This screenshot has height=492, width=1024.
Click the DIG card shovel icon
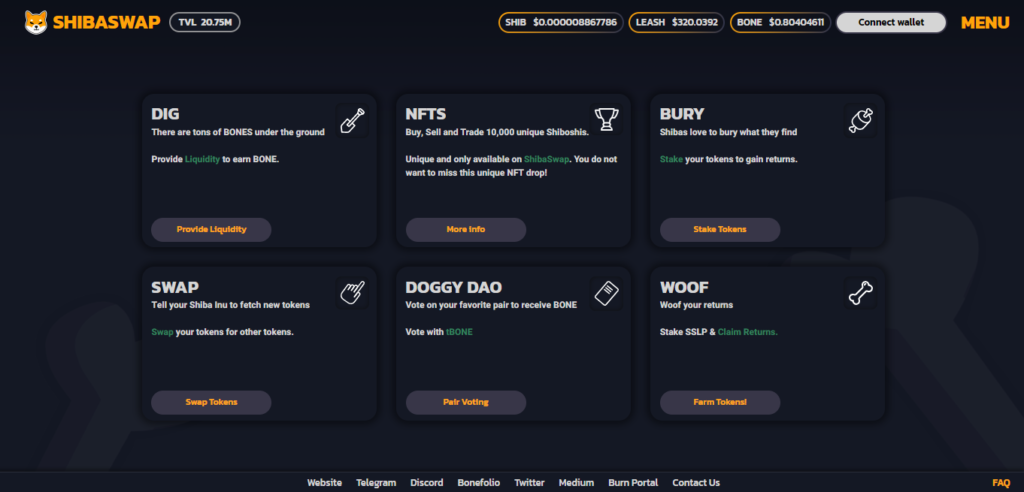click(x=353, y=121)
